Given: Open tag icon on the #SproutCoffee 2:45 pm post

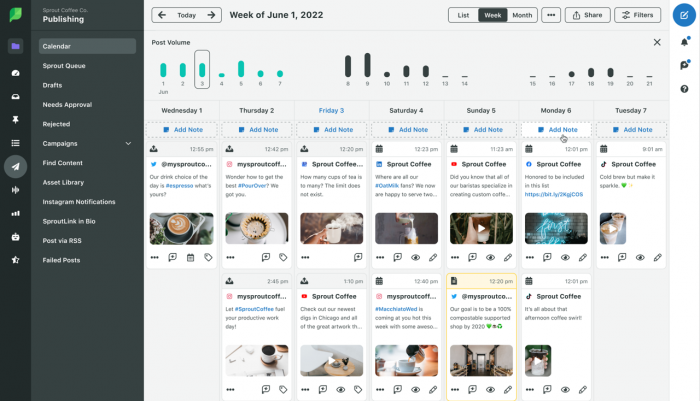Looking at the screenshot, I should pos(283,389).
